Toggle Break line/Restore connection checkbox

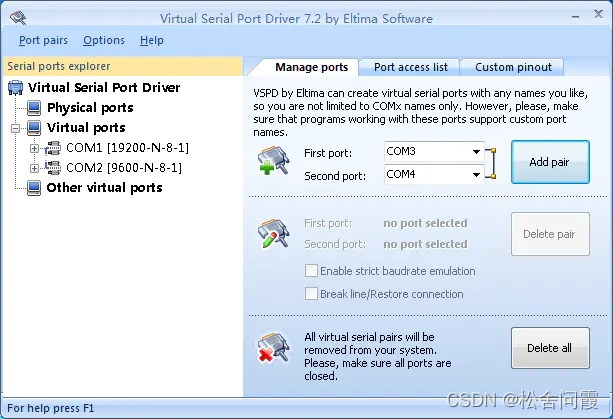tap(311, 294)
